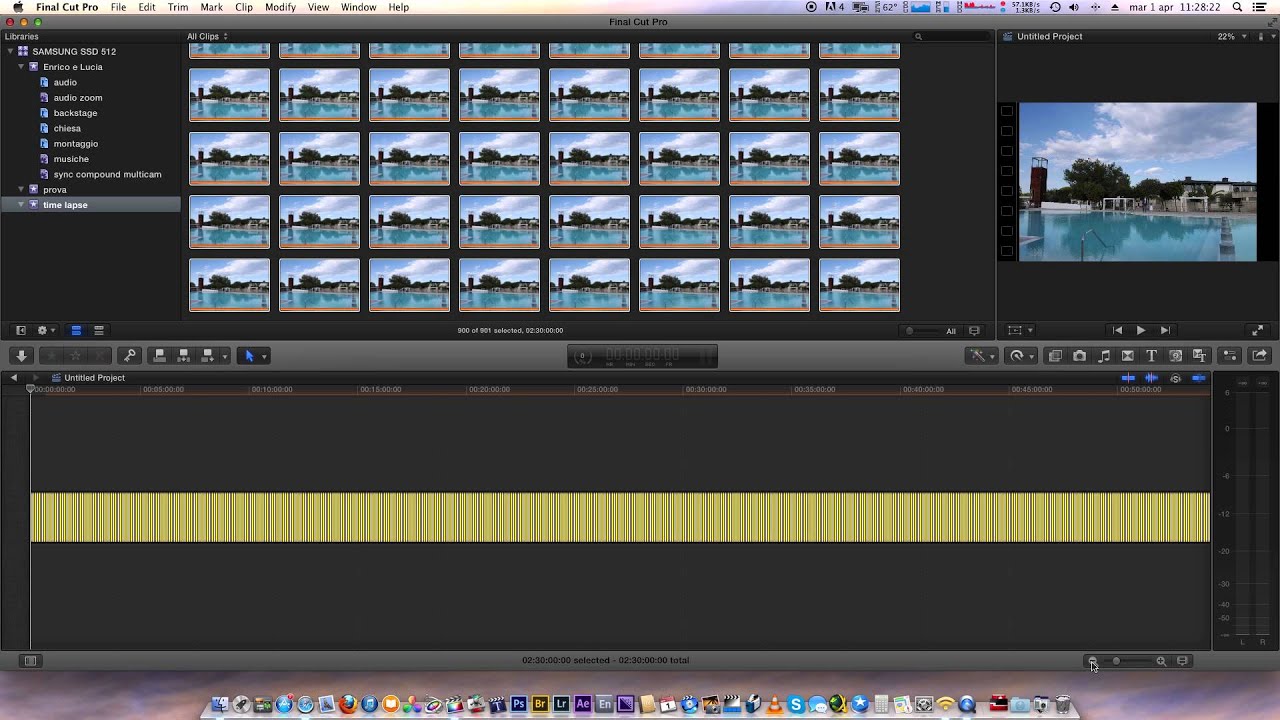The image size is (1280, 720).
Task: Click the yellow selected clips in timeline
Action: 620,517
